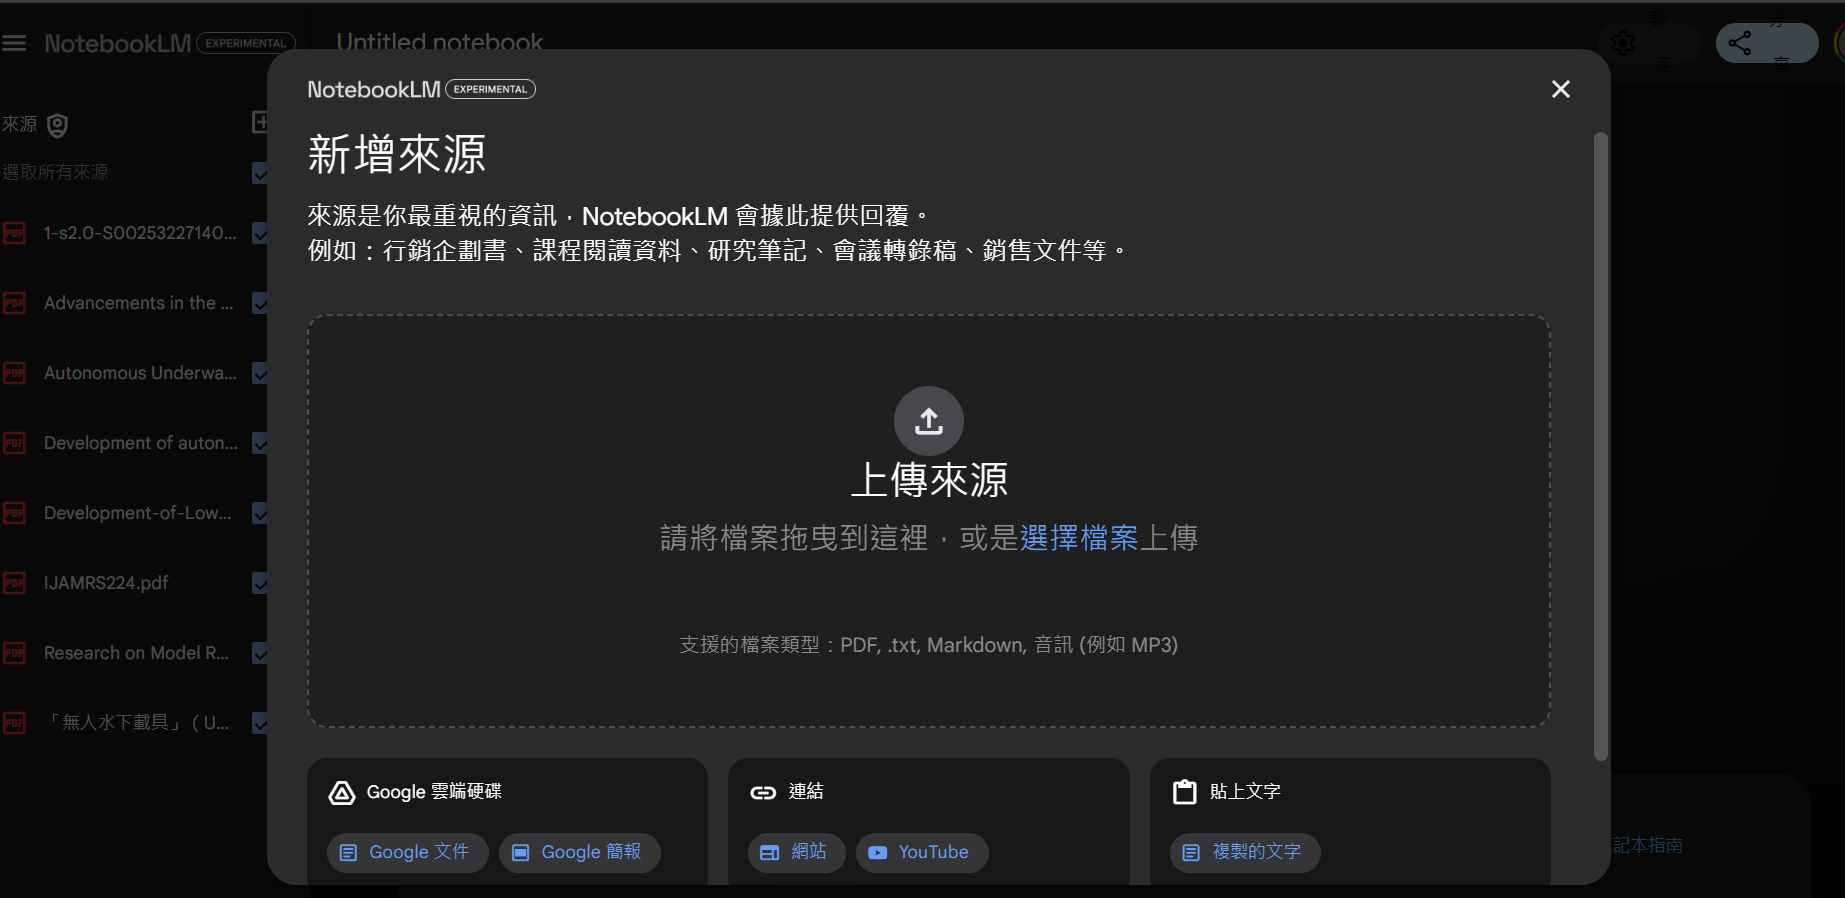Open the hamburger main menu
The image size is (1845, 898).
click(x=14, y=43)
